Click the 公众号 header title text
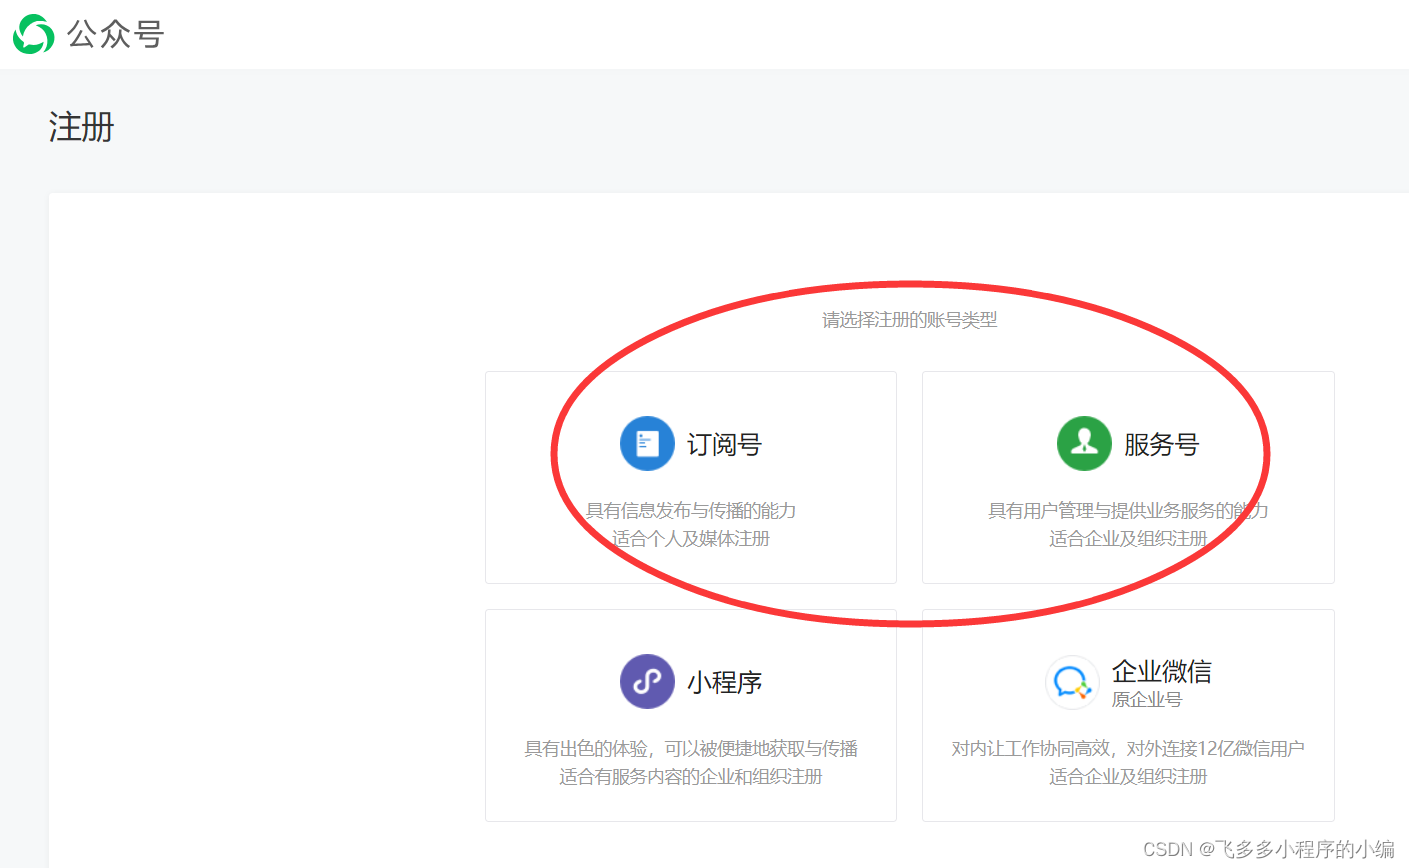1409x868 pixels. [x=115, y=34]
